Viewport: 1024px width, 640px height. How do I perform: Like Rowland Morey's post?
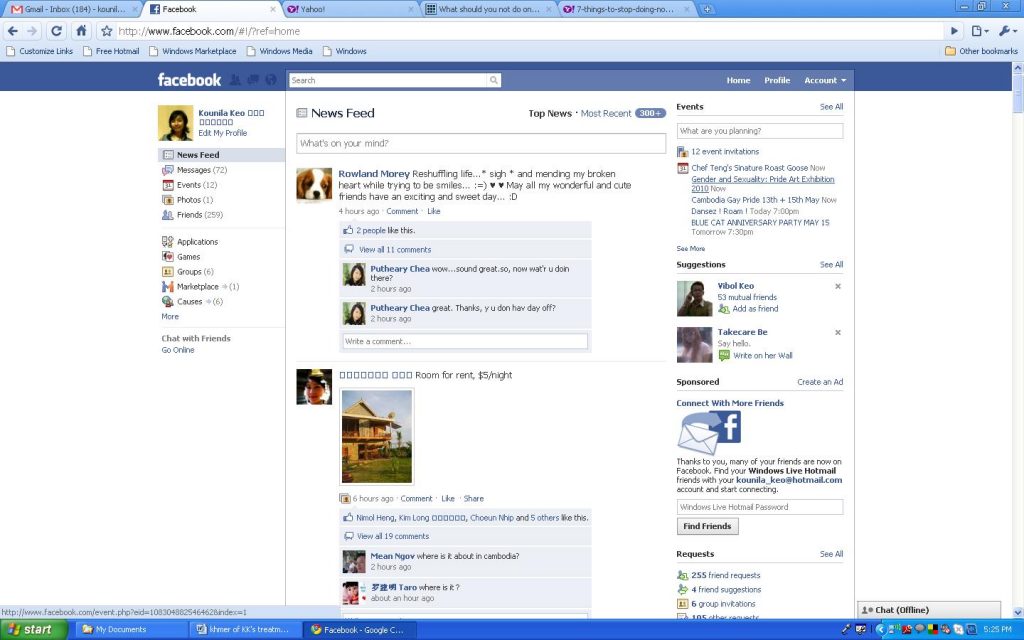point(434,212)
